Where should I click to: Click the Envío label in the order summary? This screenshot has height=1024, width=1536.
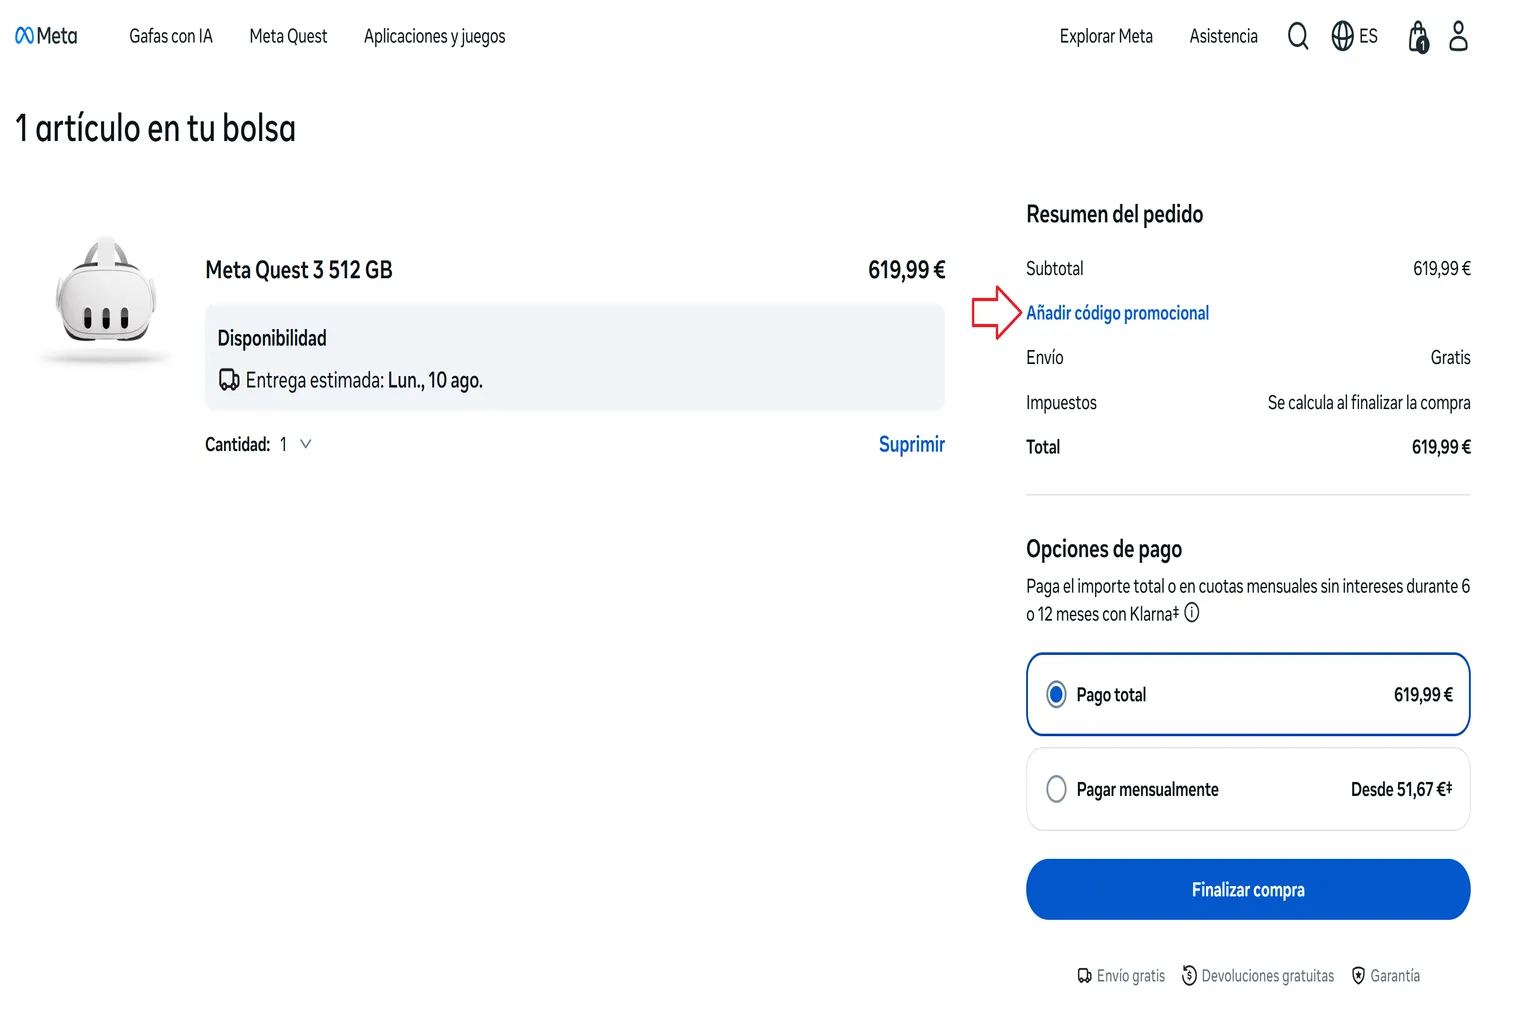(x=1045, y=357)
